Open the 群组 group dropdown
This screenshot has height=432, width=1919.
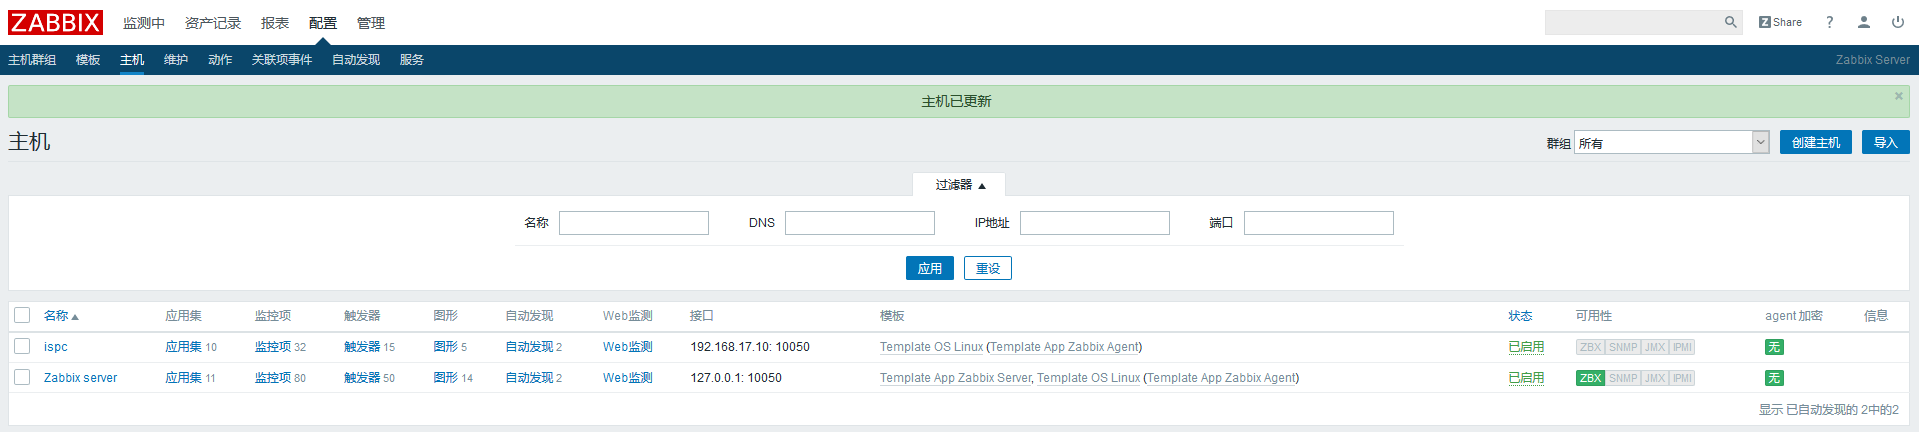(x=1671, y=143)
